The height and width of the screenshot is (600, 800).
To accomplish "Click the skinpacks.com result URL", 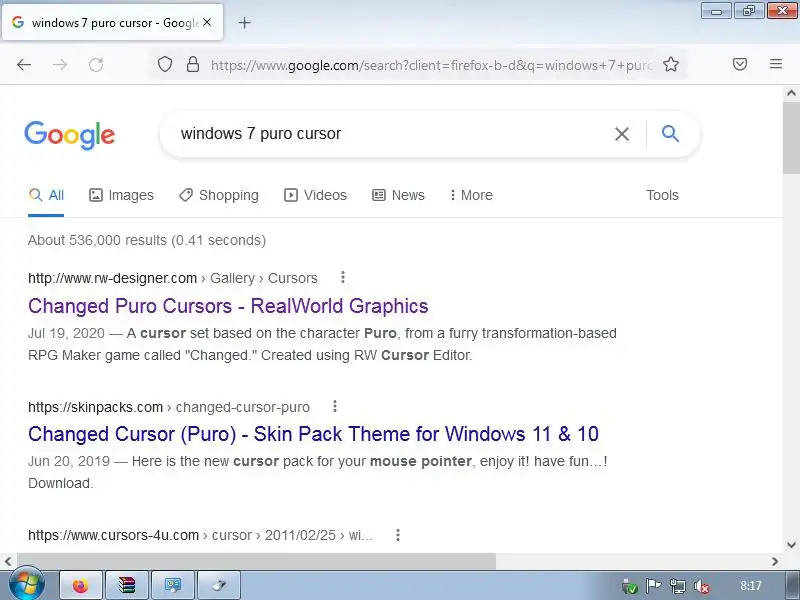I will (169, 407).
